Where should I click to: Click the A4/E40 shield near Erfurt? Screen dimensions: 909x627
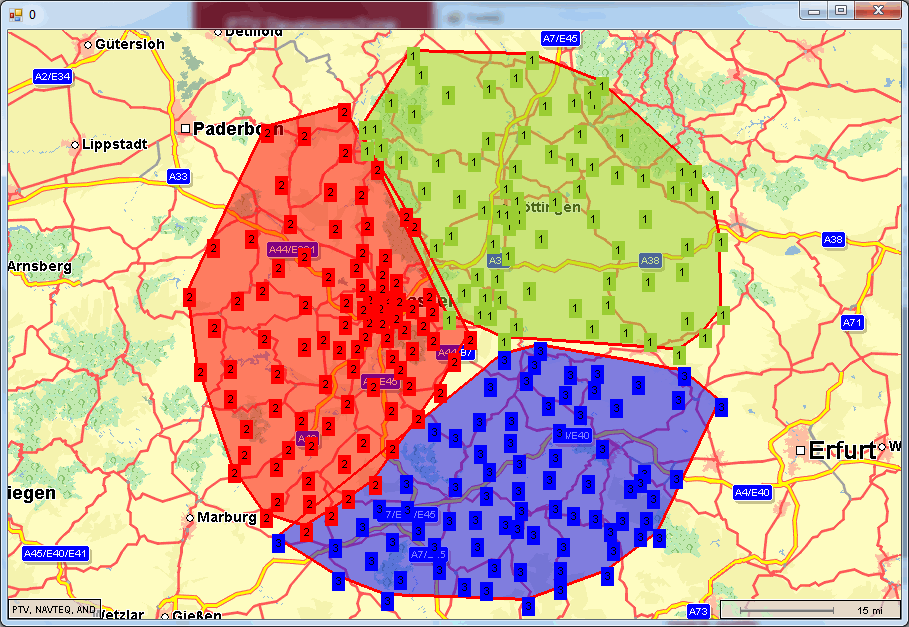pyautogui.click(x=752, y=492)
